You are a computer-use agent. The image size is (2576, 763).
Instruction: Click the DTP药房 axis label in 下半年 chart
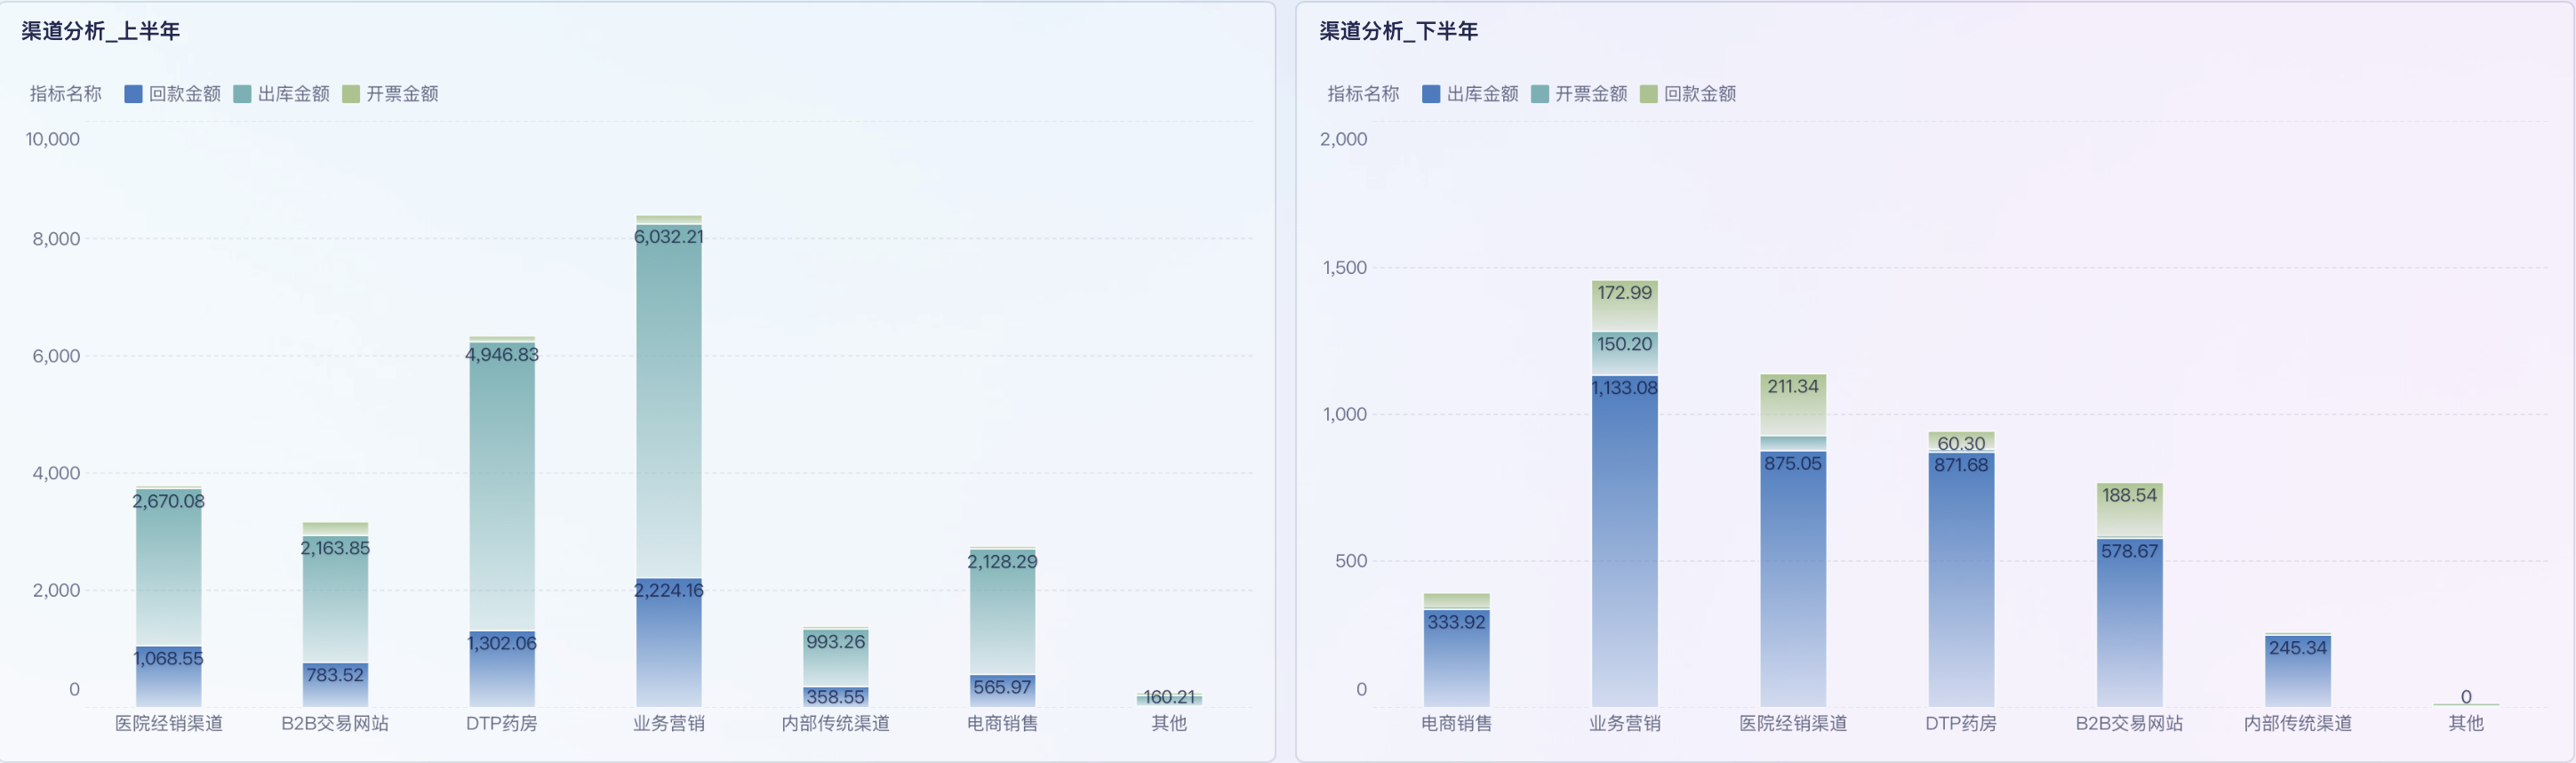coord(1961,723)
